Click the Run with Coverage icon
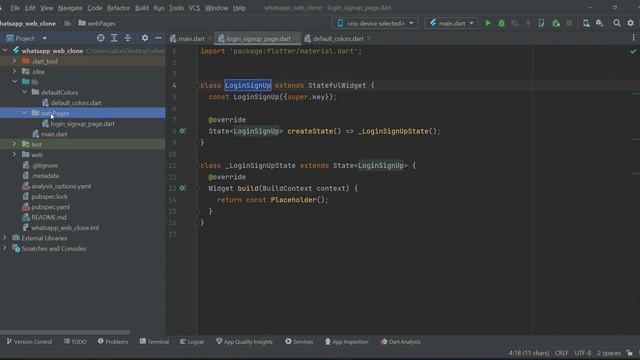The image size is (640, 360). (515, 24)
